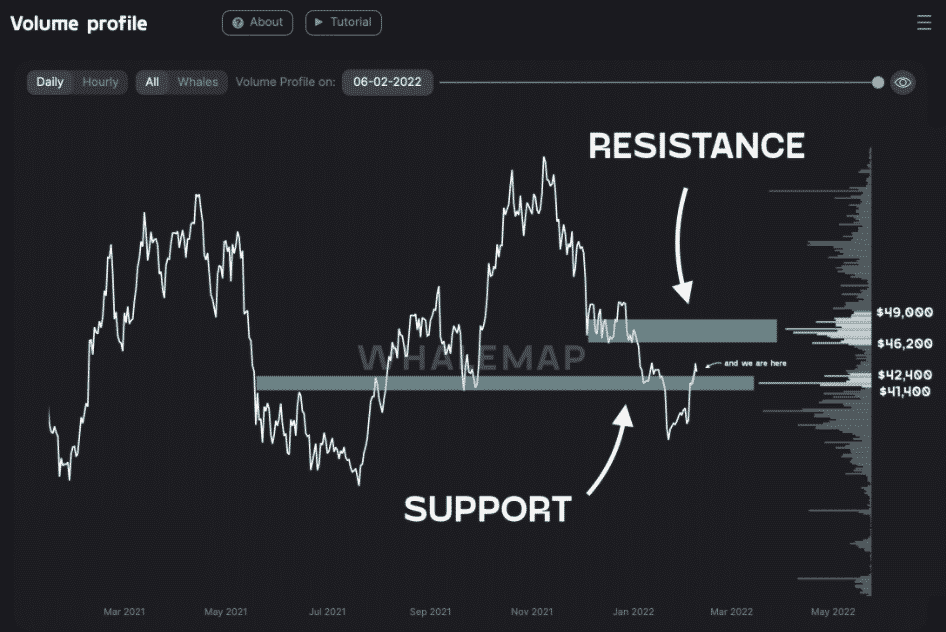Select the Whales volume filter
This screenshot has height=632, width=946.
[x=198, y=82]
